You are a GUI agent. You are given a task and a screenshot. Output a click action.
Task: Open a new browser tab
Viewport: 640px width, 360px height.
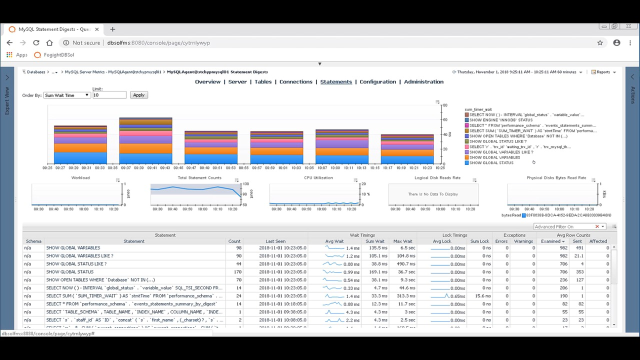click(112, 29)
